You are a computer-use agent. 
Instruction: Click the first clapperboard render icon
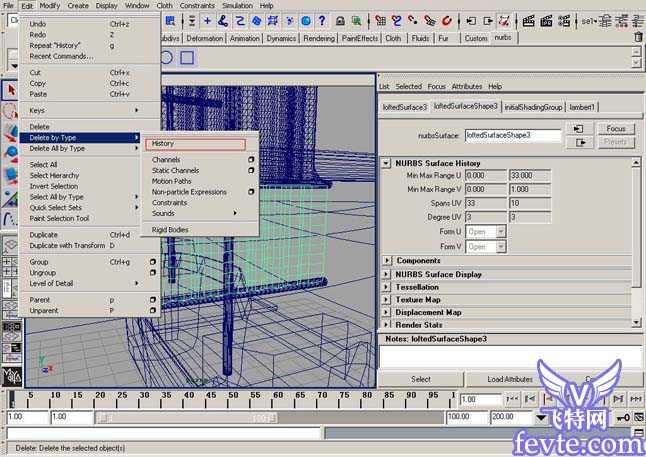pyautogui.click(x=529, y=21)
